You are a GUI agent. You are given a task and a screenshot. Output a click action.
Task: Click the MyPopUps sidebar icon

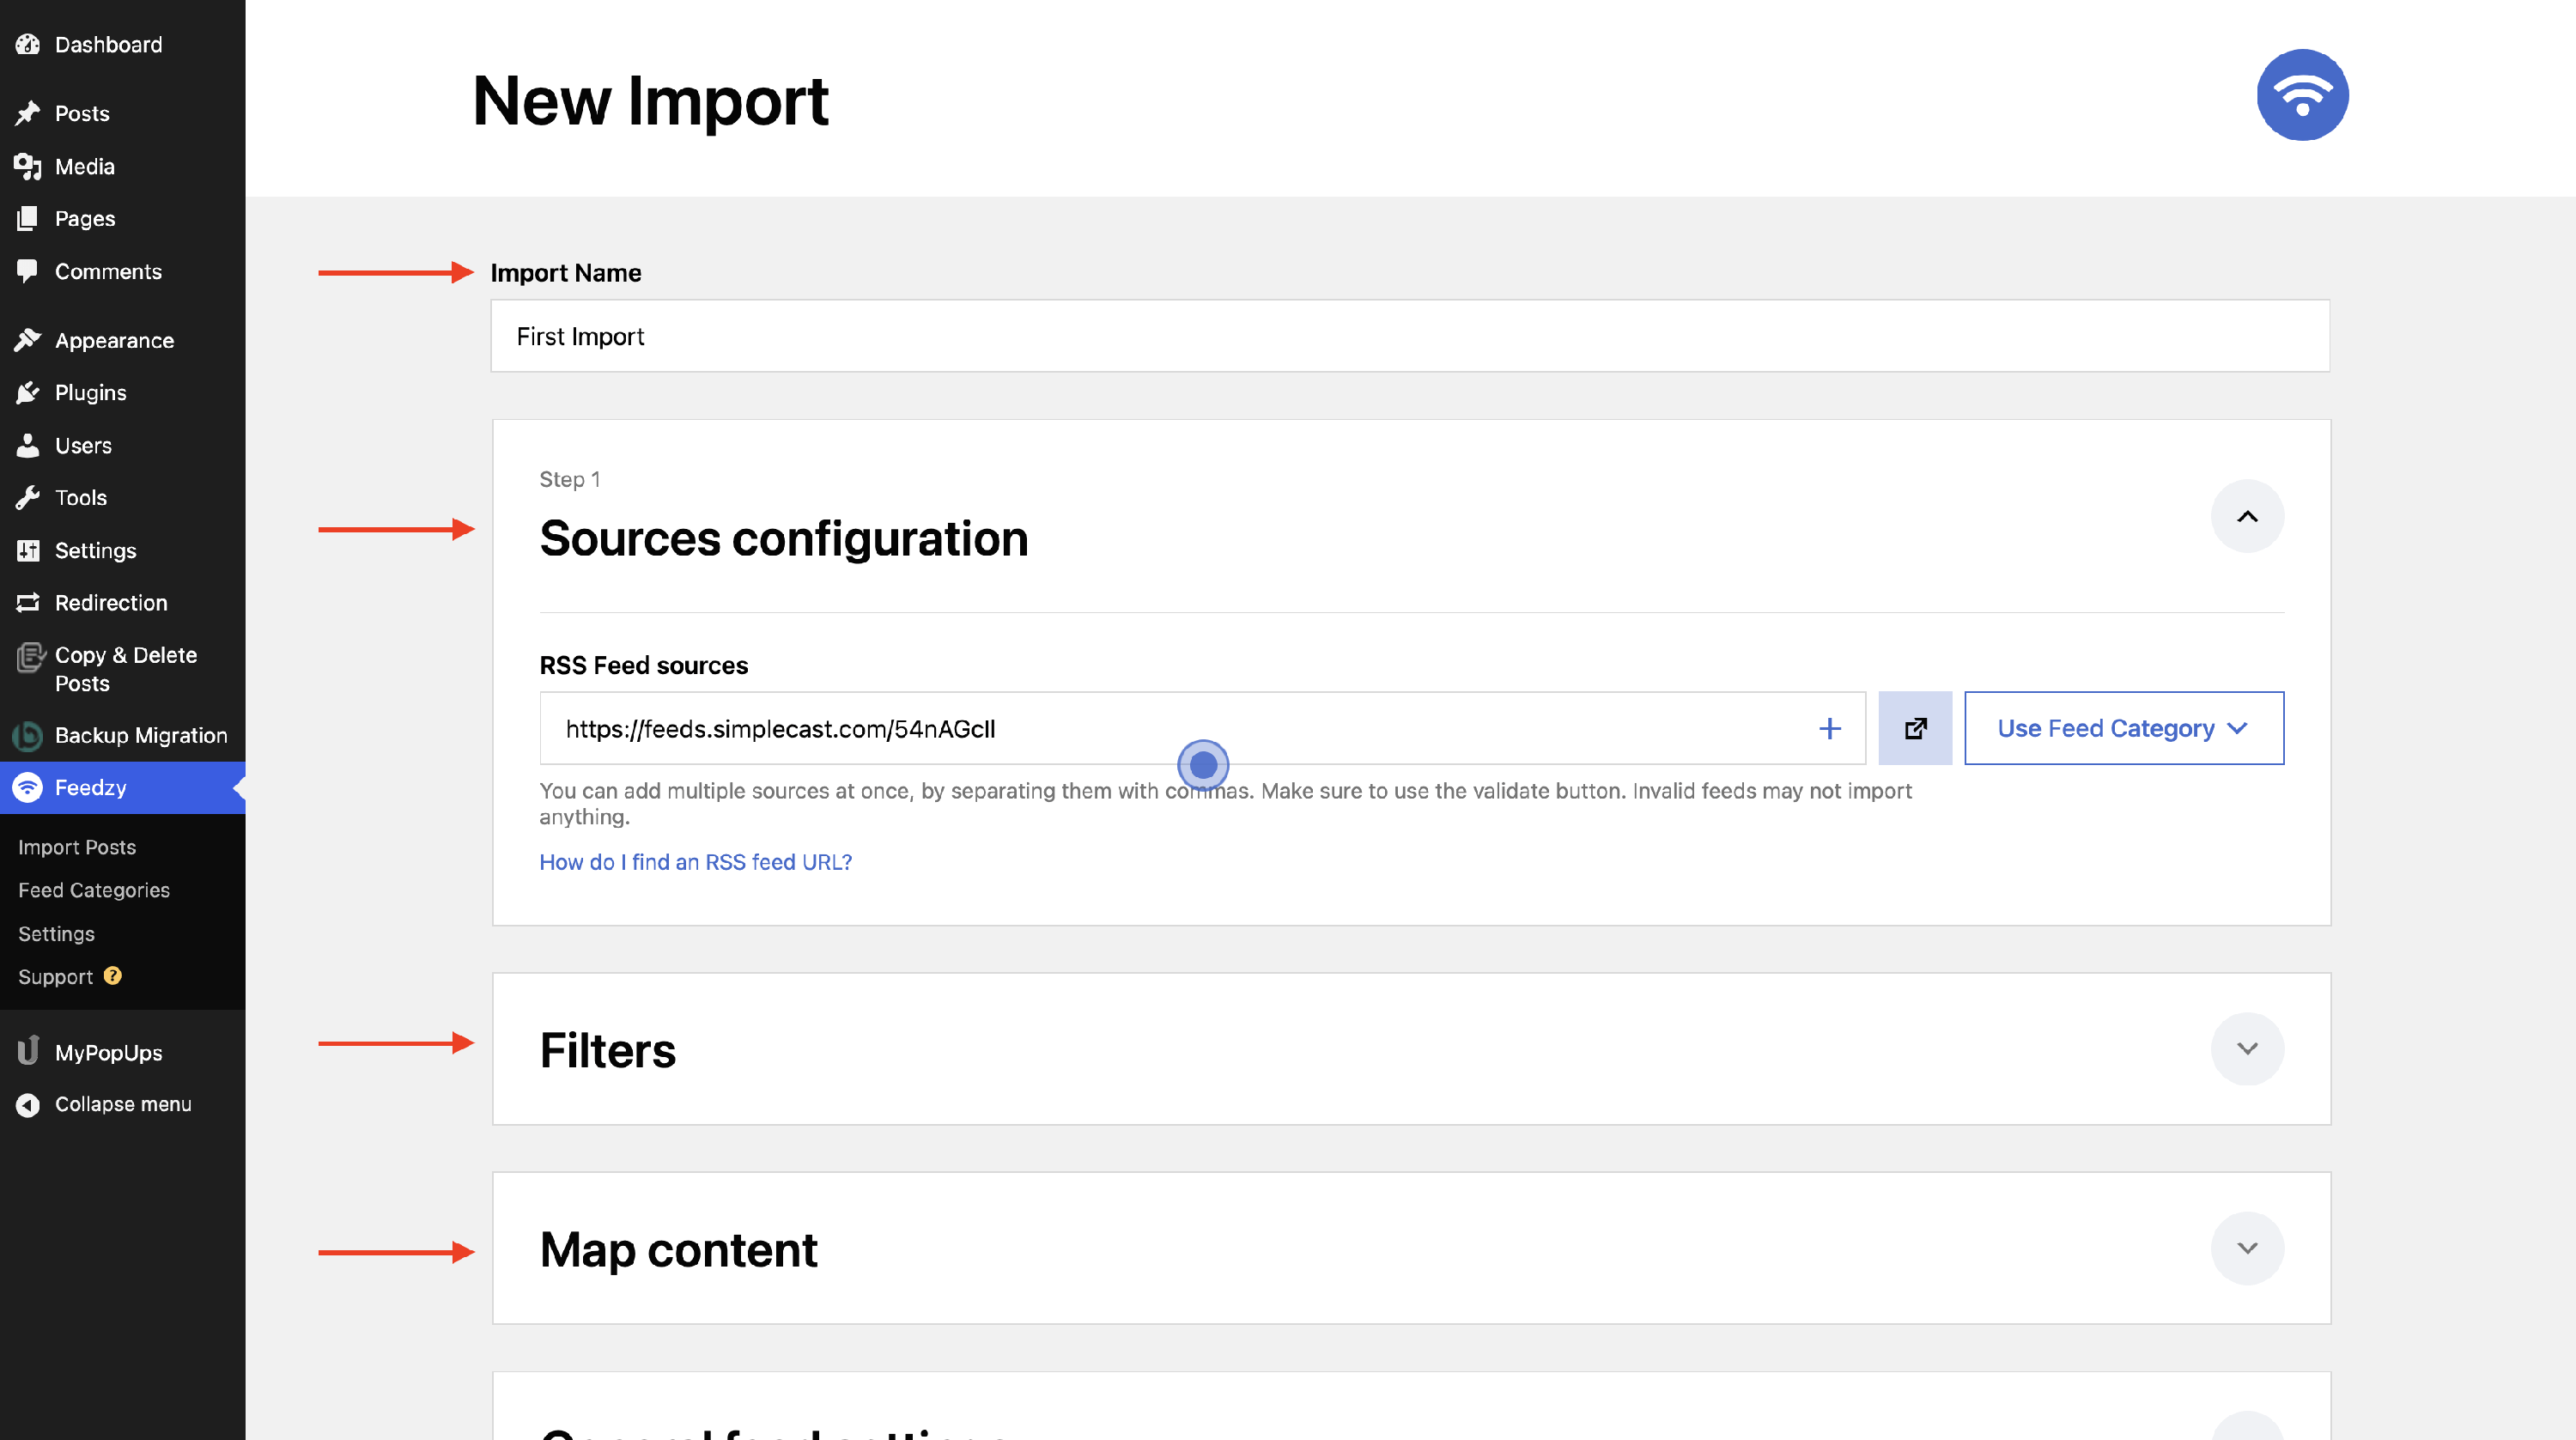(x=28, y=1051)
